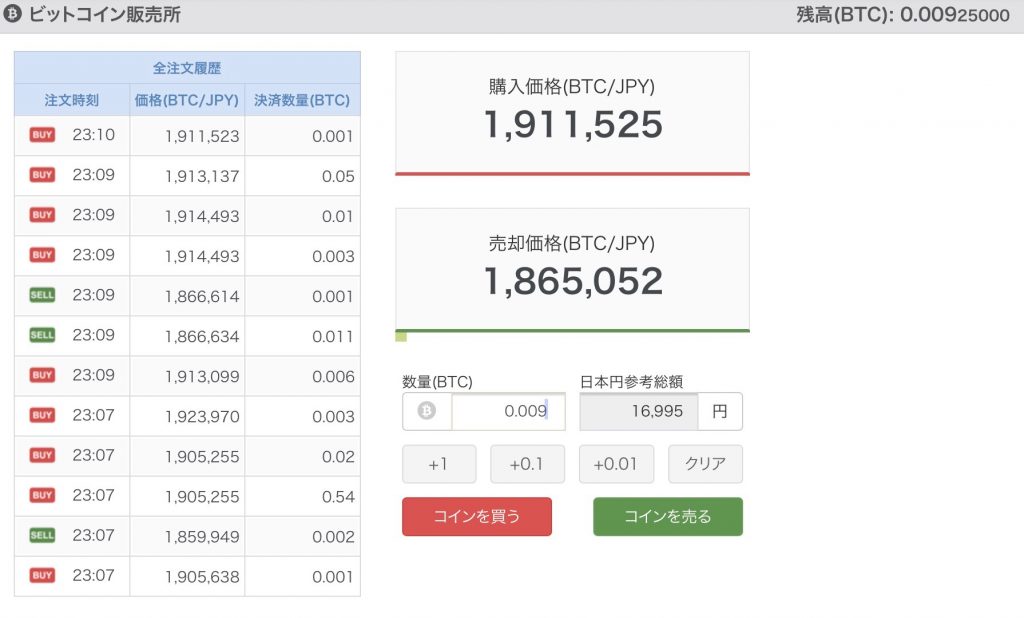Click BUY badge for price 1,913,137
The width and height of the screenshot is (1024, 618).
coord(42,174)
